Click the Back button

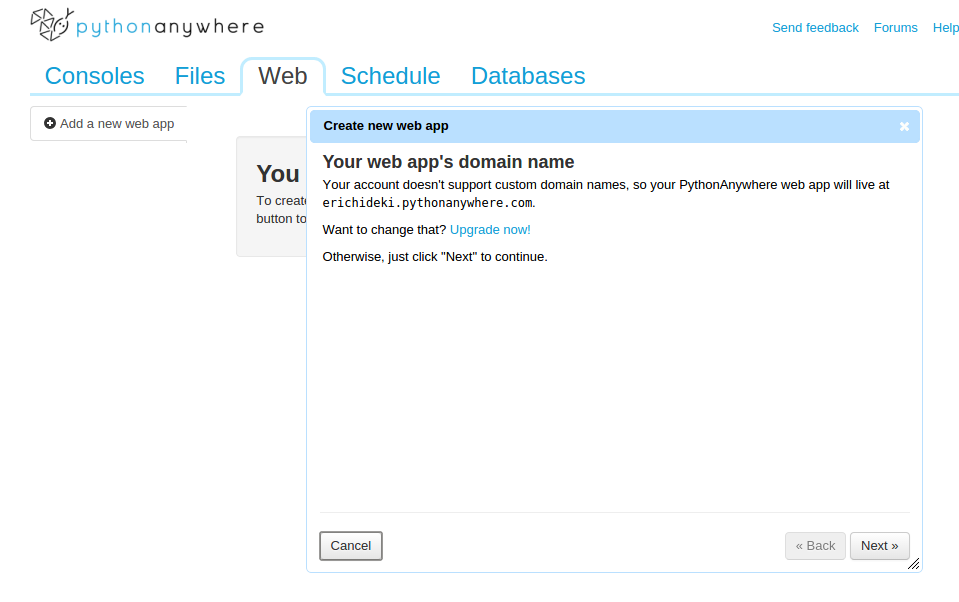pyautogui.click(x=815, y=546)
